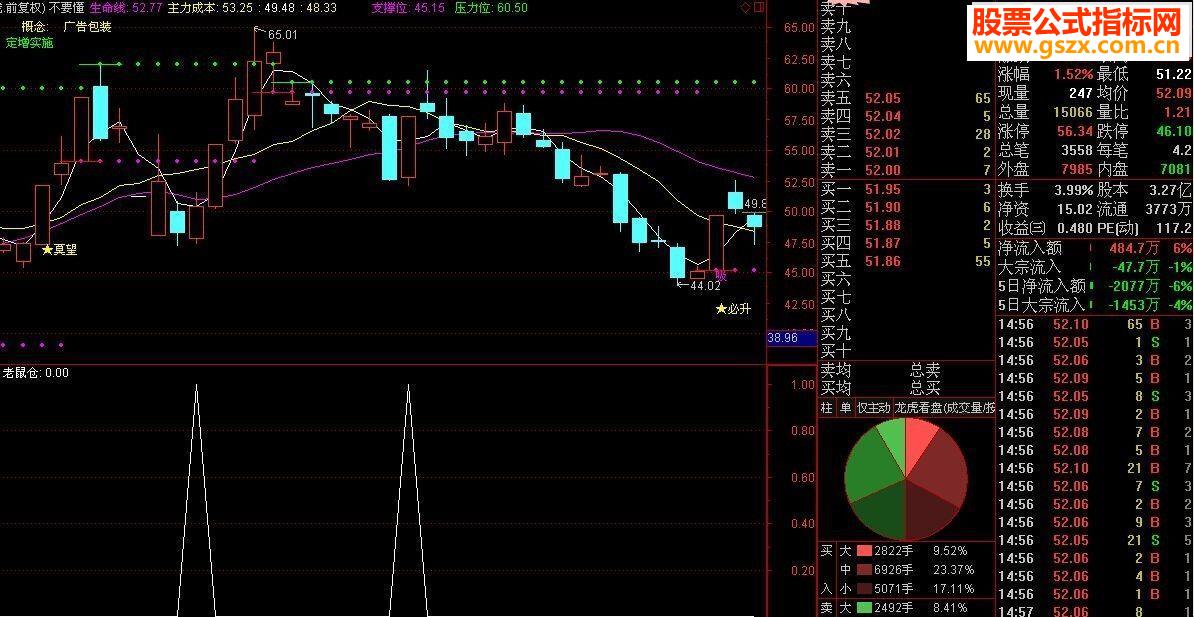Viewport: 1194px width, 617px height.
Task: Click the 生命线 indicator label
Action: 109,8
